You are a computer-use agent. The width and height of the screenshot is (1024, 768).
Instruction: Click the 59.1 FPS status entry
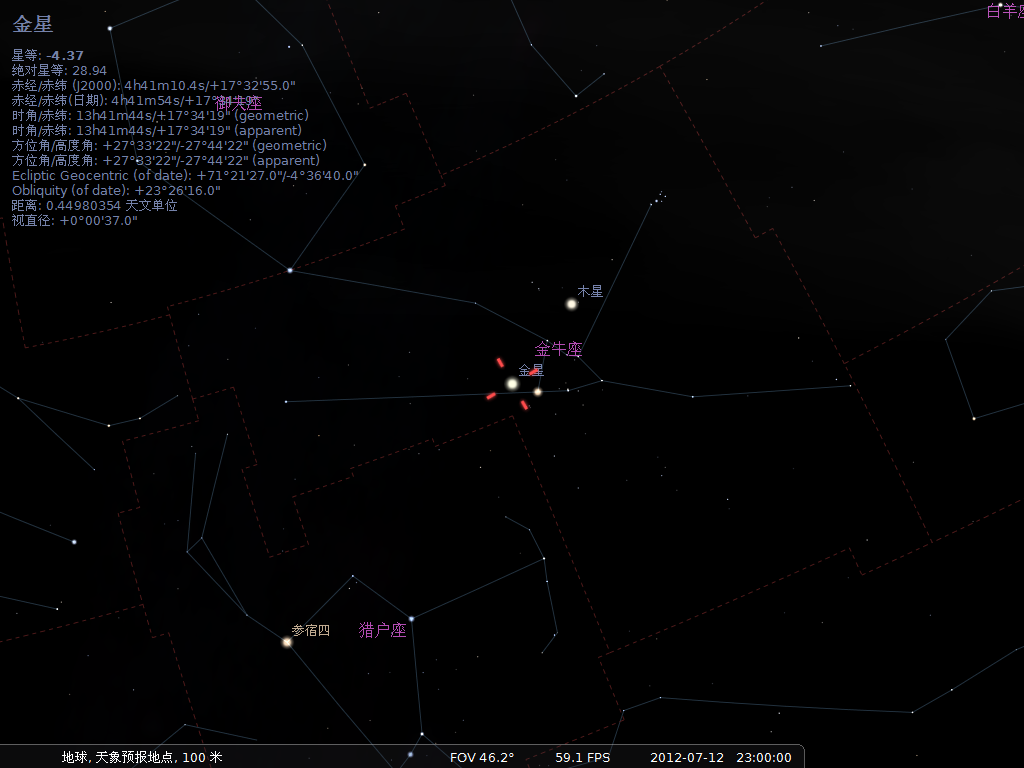[583, 758]
